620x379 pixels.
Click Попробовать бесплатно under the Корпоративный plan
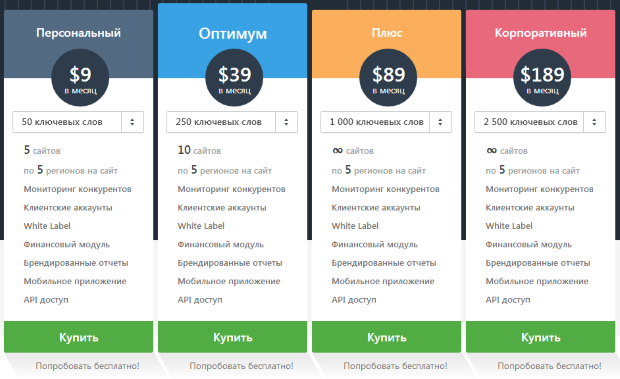pos(549,366)
